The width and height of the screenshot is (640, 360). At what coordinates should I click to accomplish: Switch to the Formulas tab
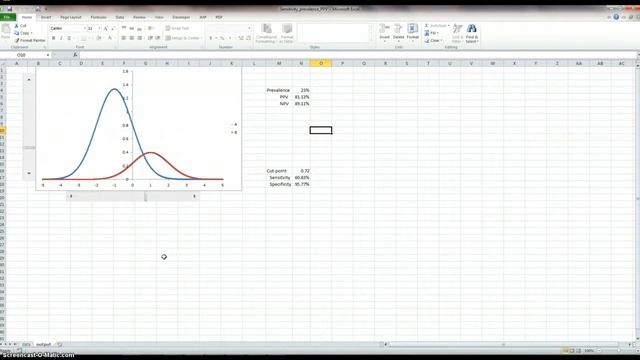point(98,17)
